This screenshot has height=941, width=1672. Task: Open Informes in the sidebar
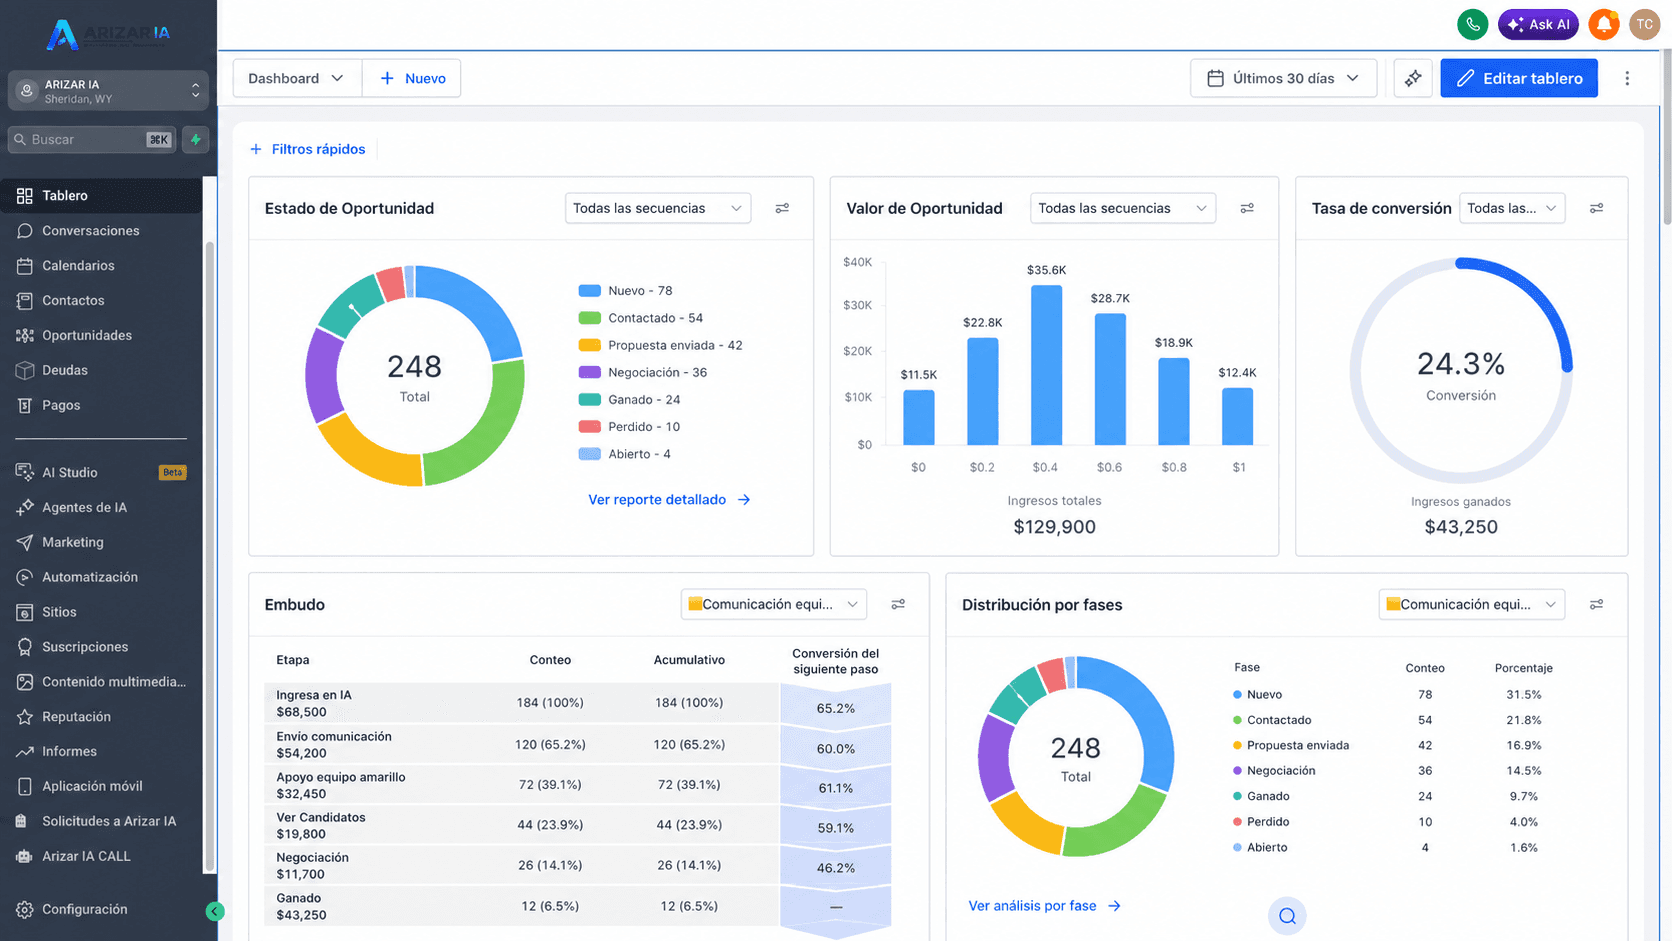coord(102,751)
